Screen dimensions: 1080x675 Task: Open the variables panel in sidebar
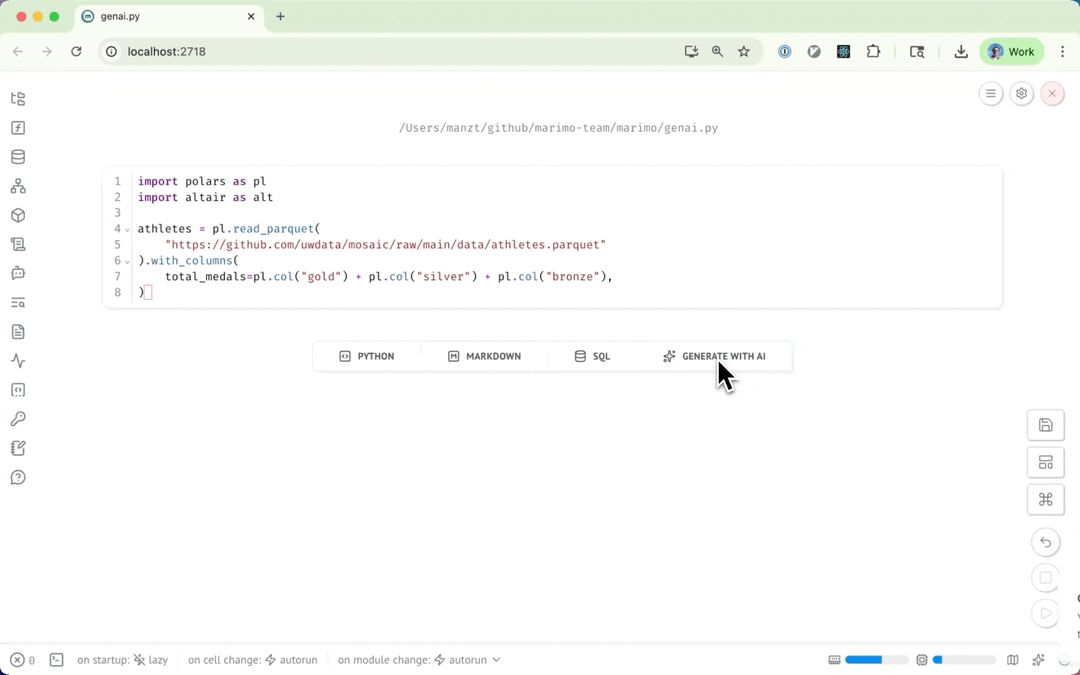click(18, 128)
